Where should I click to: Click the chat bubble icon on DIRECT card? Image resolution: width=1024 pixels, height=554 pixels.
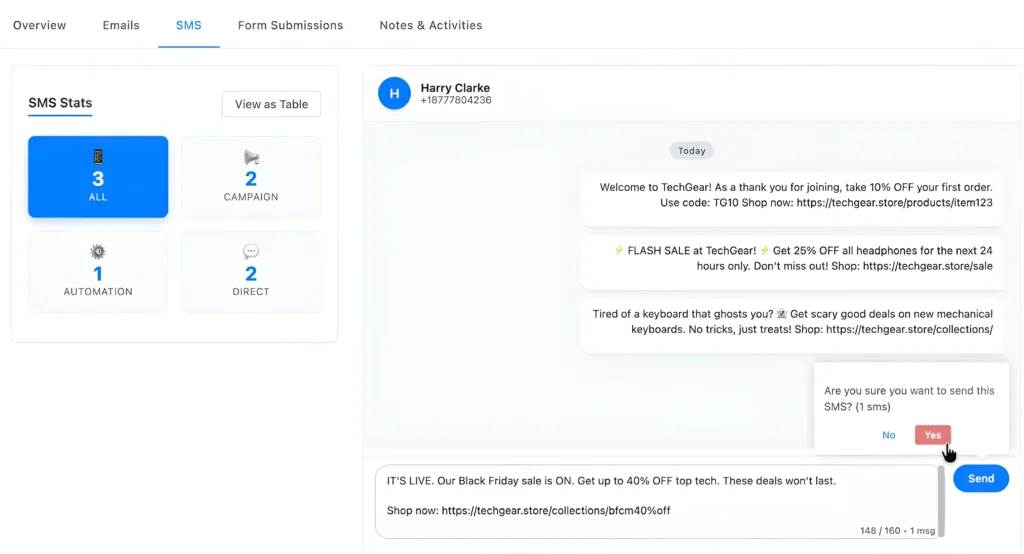(251, 251)
